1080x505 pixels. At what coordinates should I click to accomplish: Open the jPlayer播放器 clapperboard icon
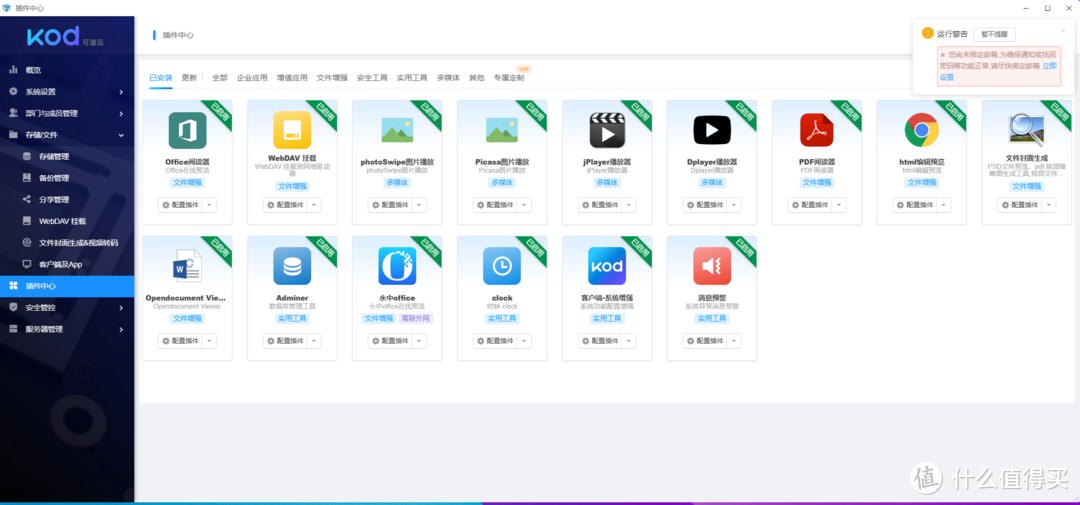coord(607,130)
